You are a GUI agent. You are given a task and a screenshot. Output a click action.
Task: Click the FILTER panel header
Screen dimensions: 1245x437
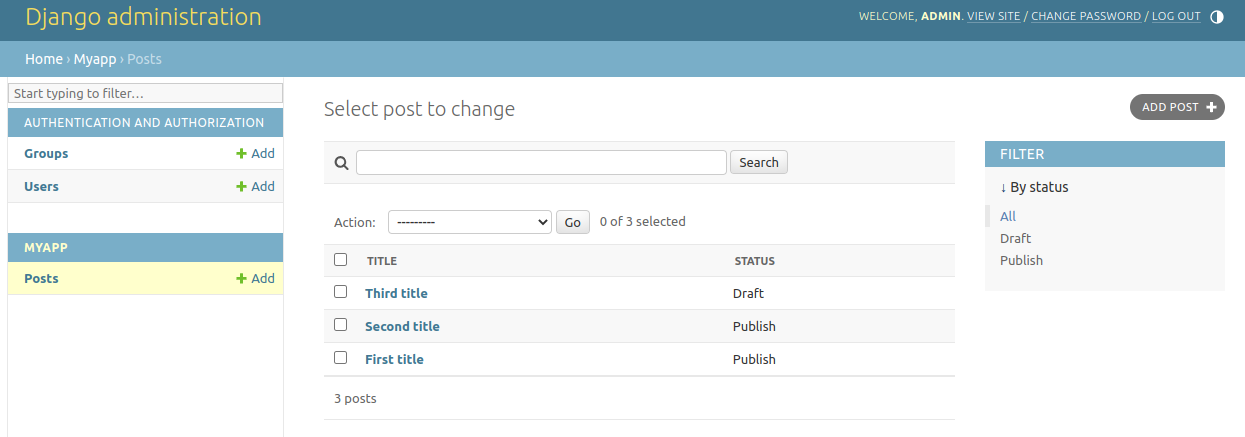click(x=1105, y=154)
